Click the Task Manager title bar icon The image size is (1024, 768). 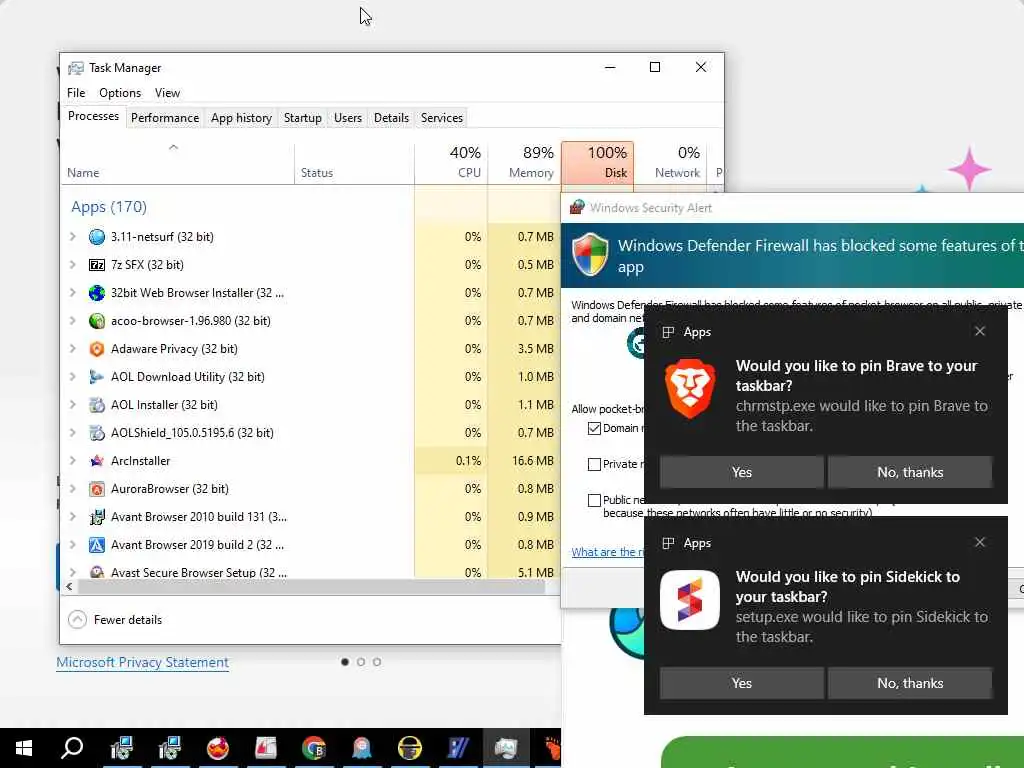coord(76,68)
